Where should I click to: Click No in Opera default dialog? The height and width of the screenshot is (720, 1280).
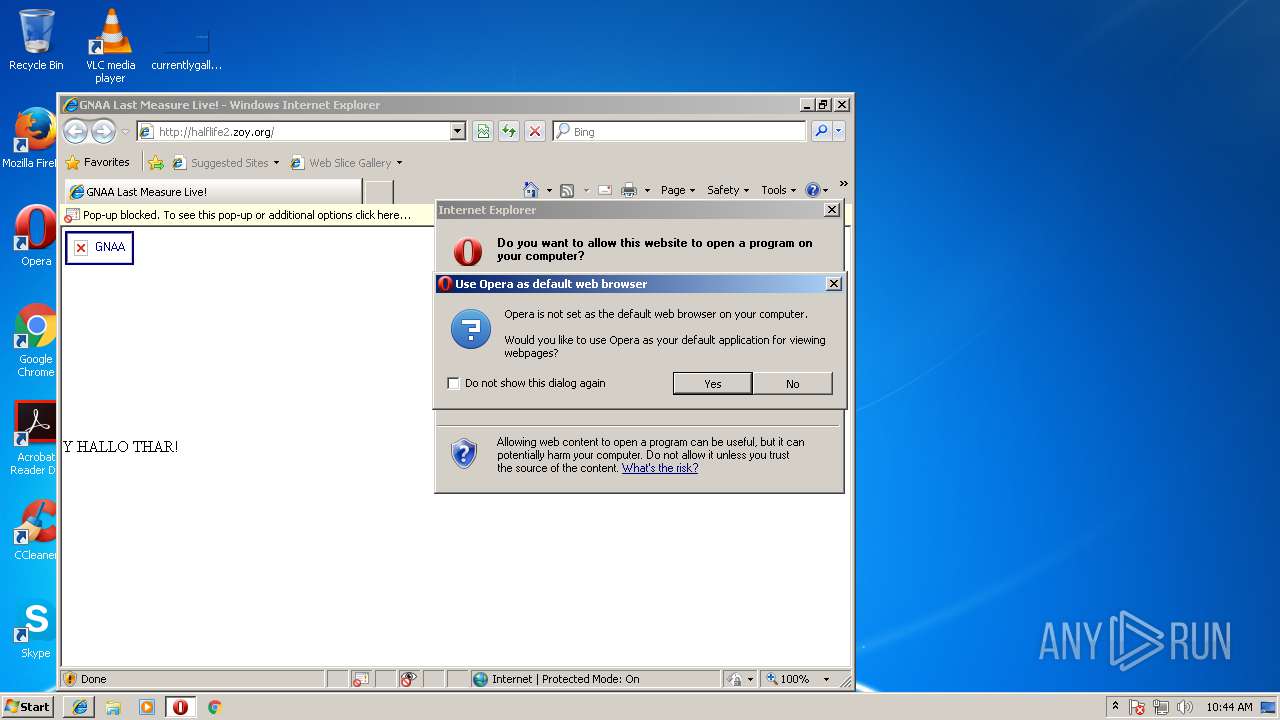(x=792, y=383)
